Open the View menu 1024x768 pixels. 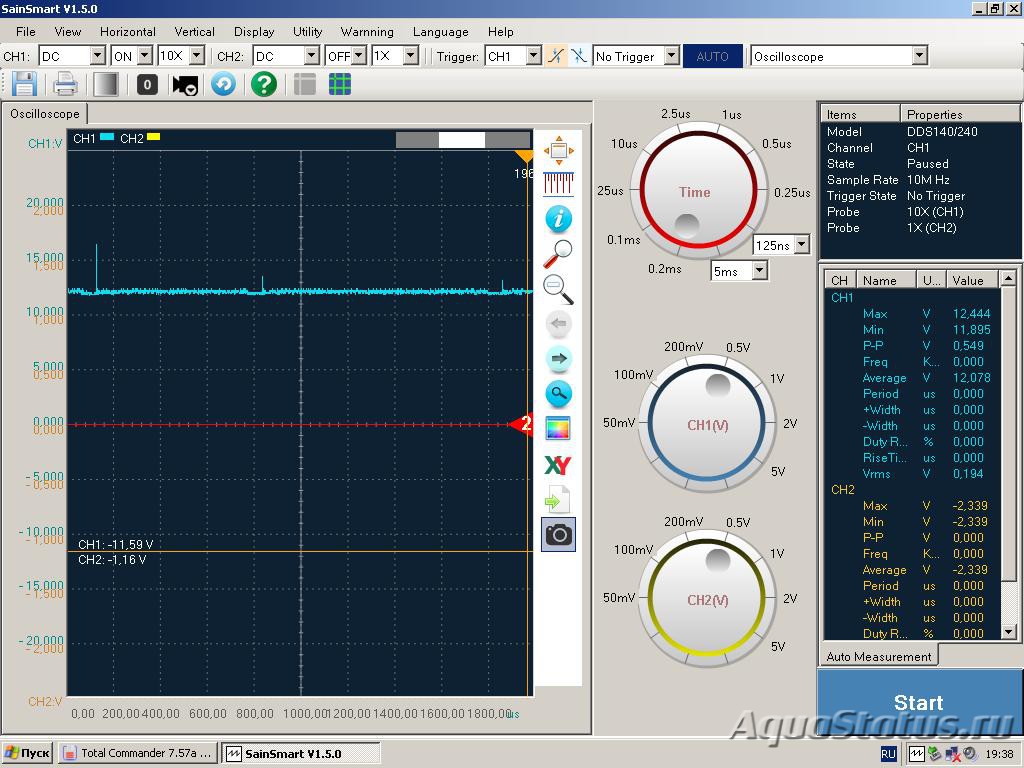67,31
